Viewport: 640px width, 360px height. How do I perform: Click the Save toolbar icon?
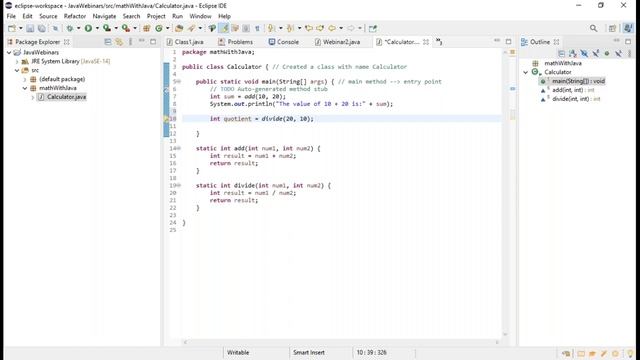[30, 28]
